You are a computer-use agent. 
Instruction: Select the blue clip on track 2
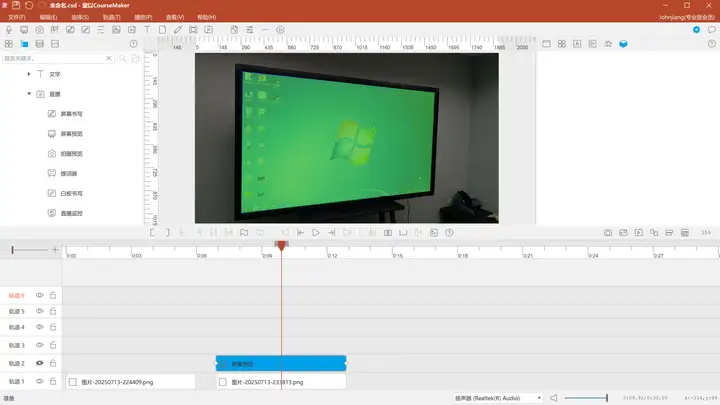point(281,363)
